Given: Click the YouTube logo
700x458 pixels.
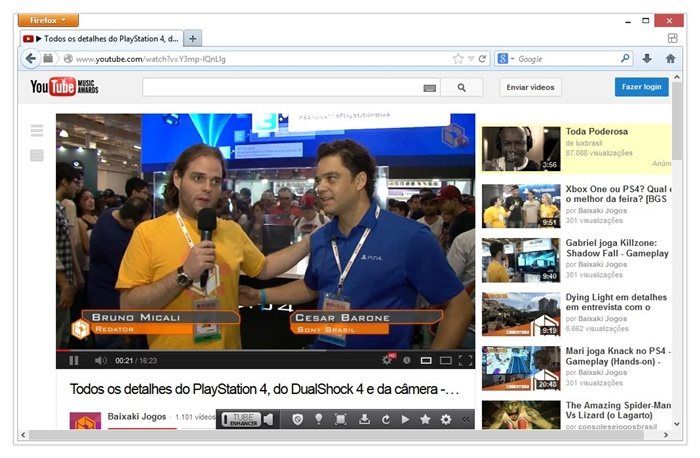Looking at the screenshot, I should (64, 87).
